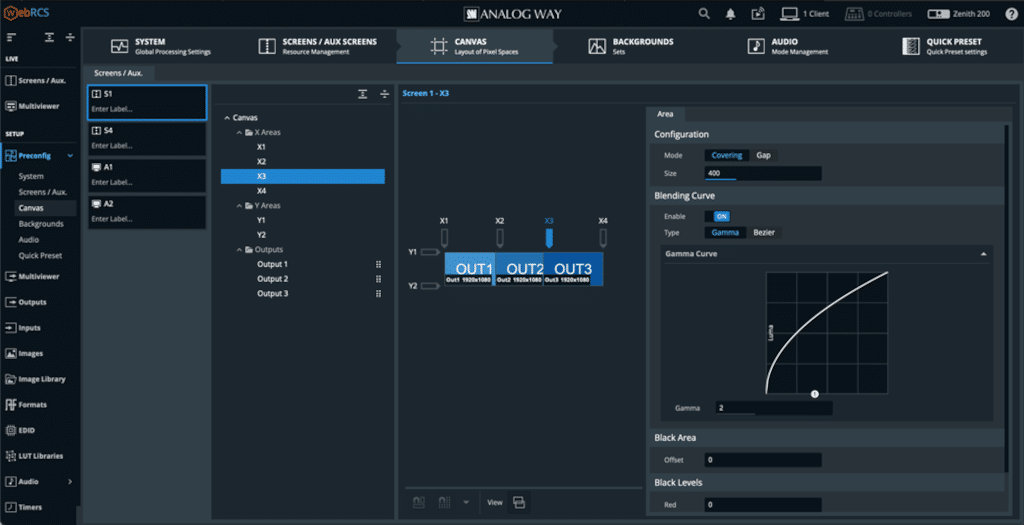Choose the Bezier blending curve type
Screen dimensions: 1024x525
point(763,232)
